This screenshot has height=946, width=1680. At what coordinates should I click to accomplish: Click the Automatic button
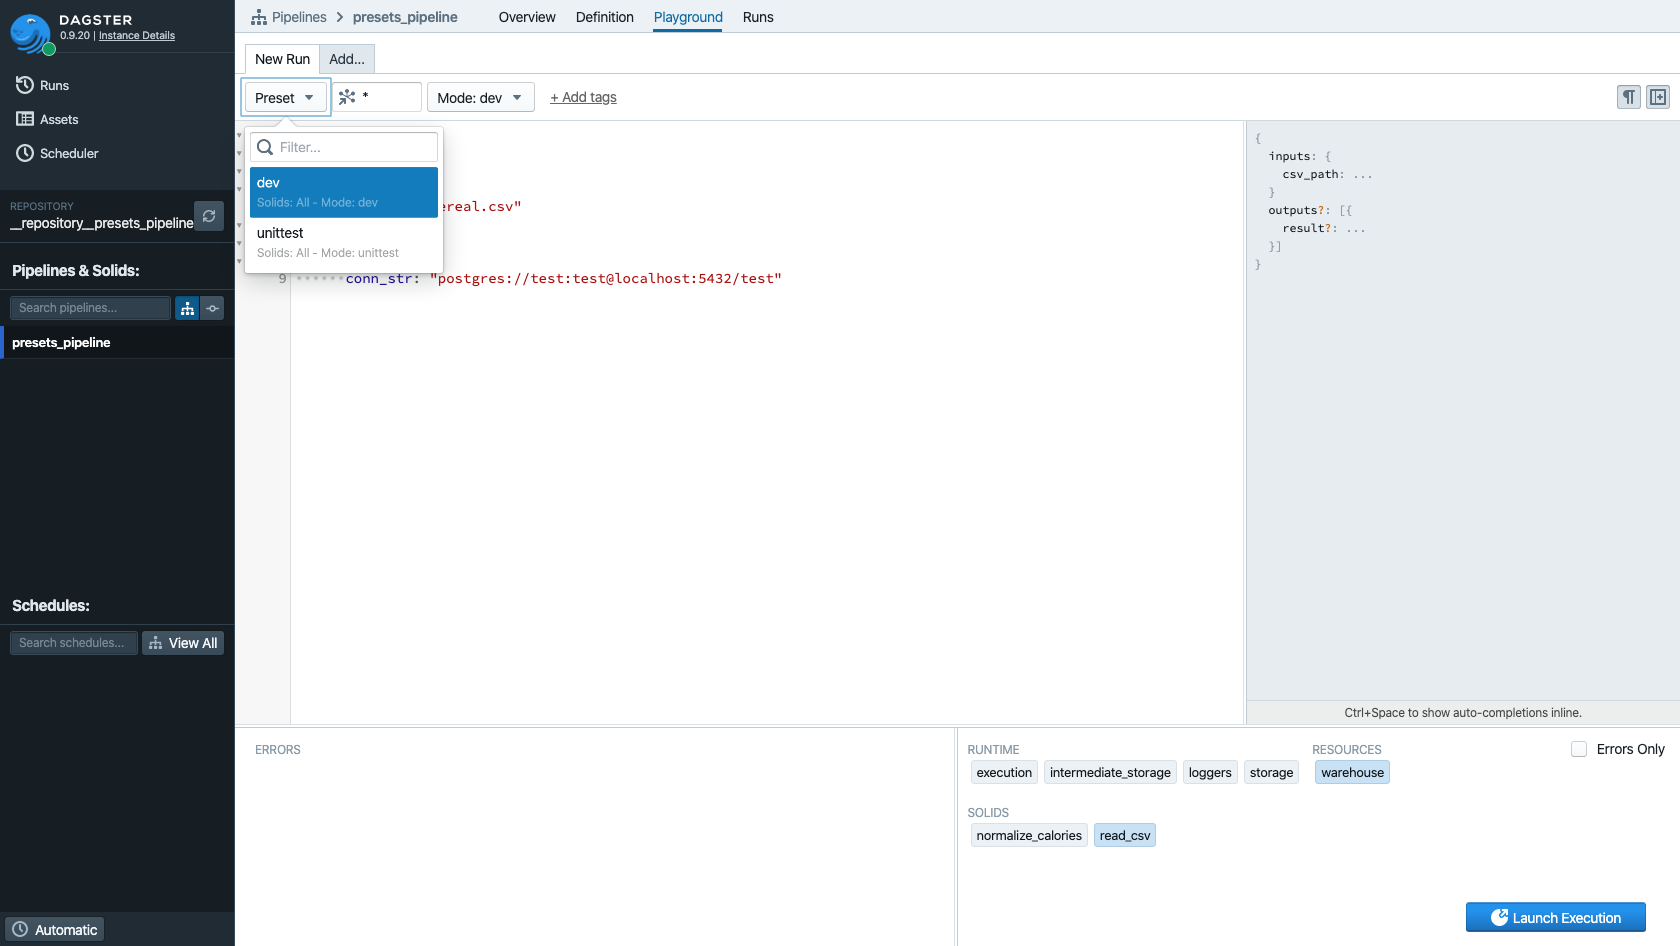(55, 930)
